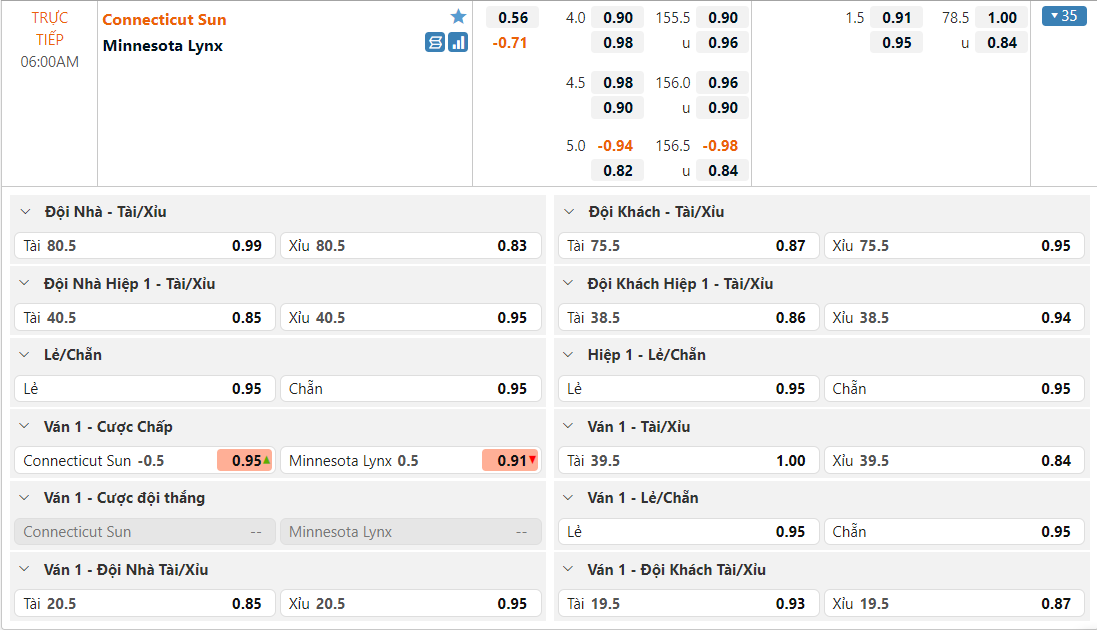The width and height of the screenshot is (1097, 630).
Task: Expand the 35 more markets dropdown
Action: click(x=1063, y=16)
